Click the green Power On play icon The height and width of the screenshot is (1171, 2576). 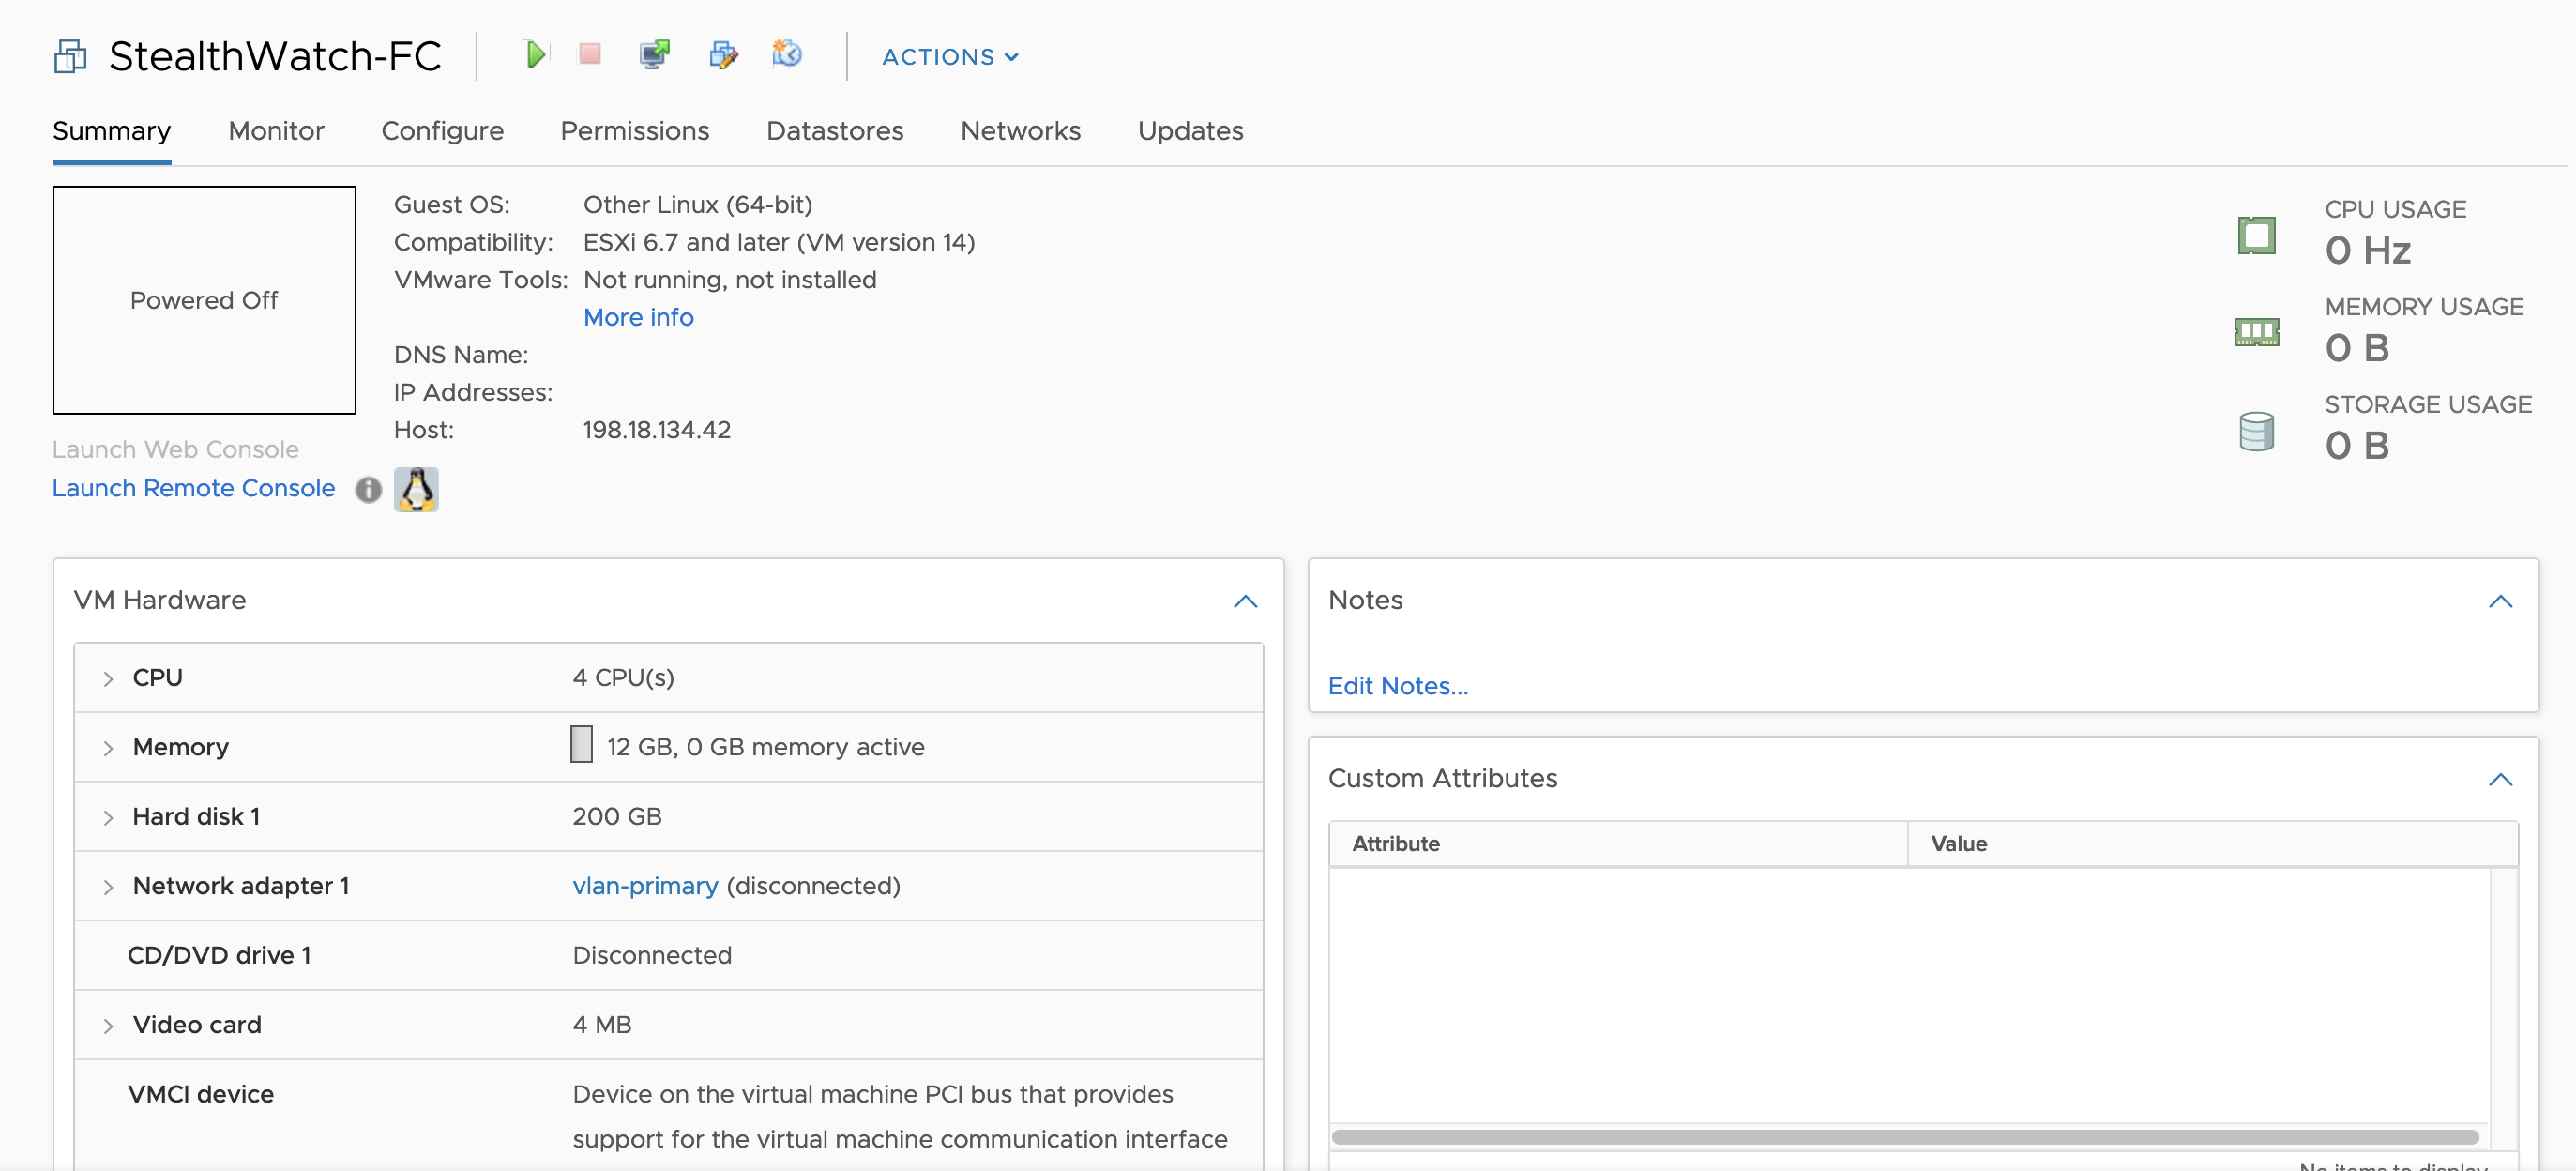535,55
